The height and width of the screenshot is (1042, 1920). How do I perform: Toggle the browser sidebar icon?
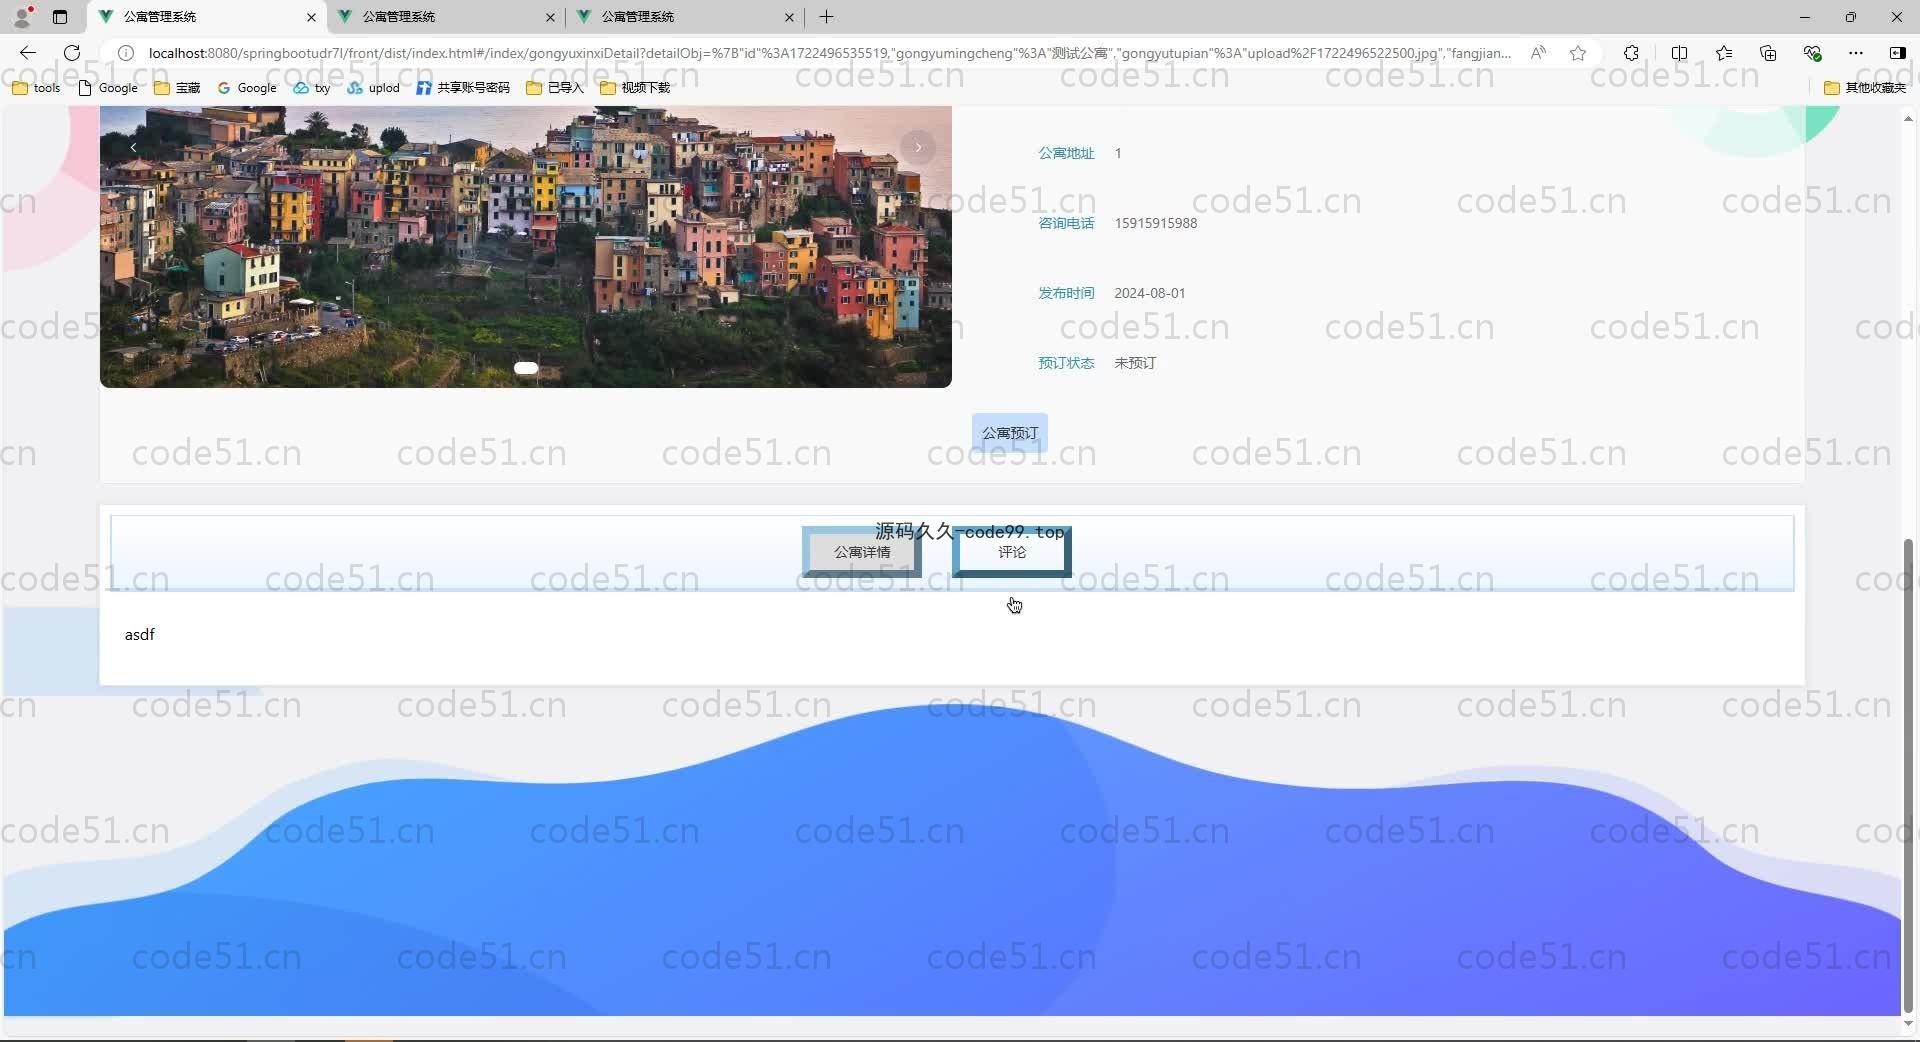[x=1897, y=53]
